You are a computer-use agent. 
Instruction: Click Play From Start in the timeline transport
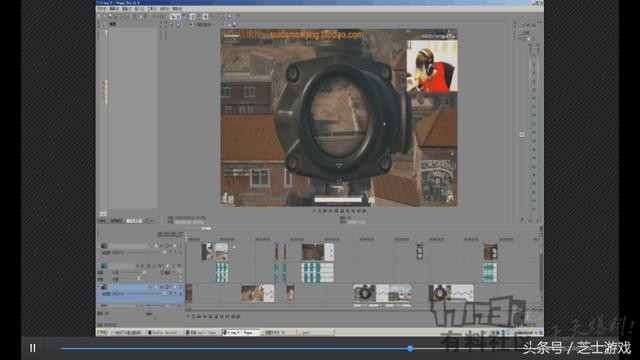pyautogui.click(x=199, y=316)
